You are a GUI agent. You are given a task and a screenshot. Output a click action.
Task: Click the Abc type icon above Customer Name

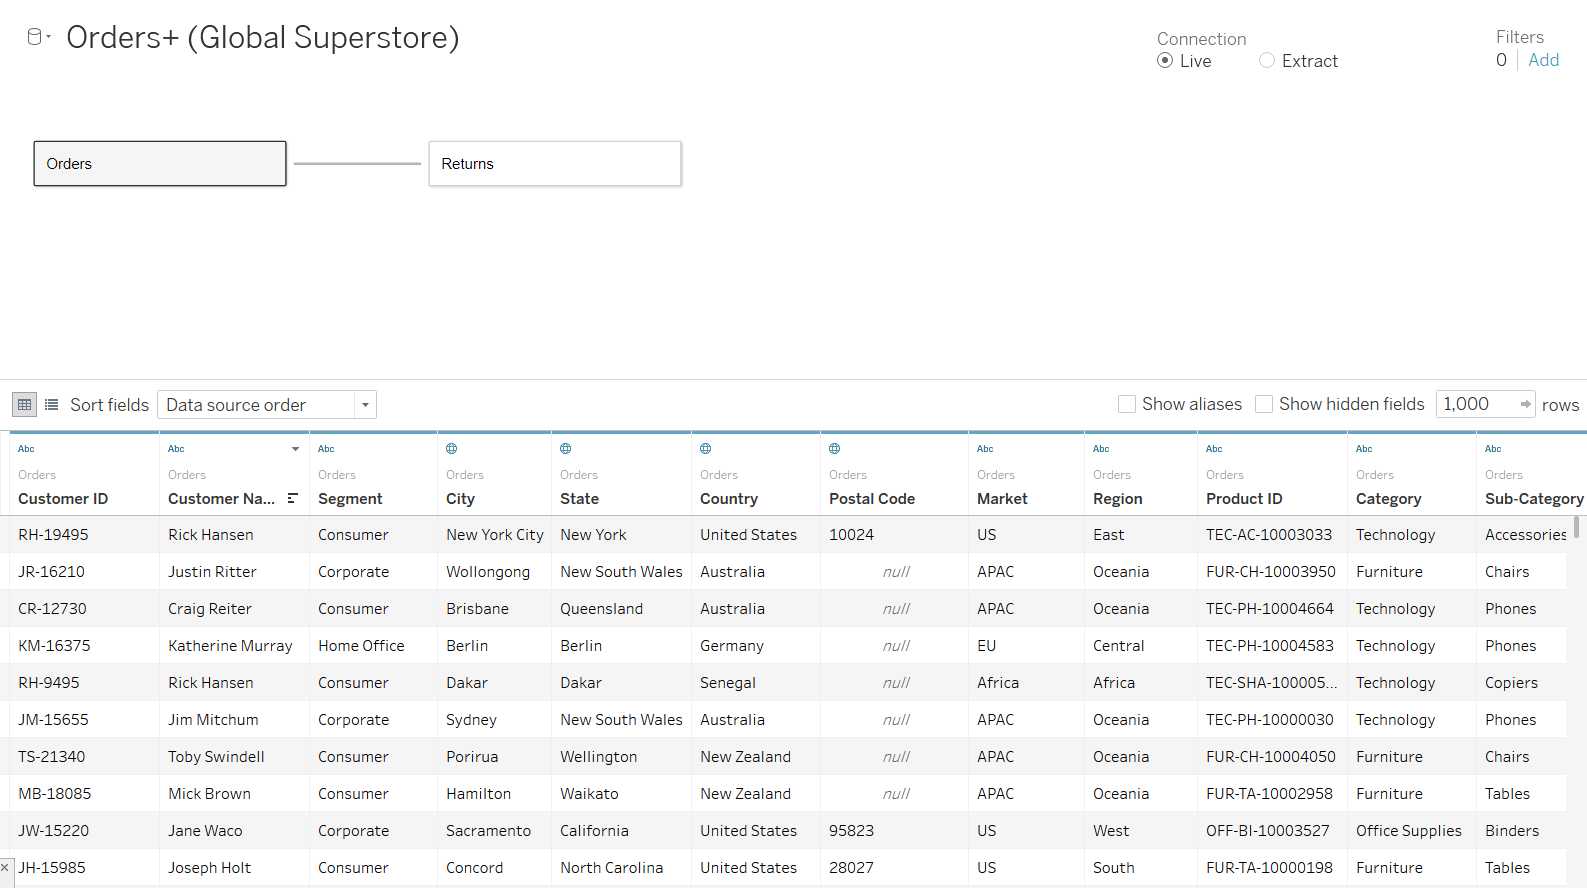pyautogui.click(x=176, y=449)
